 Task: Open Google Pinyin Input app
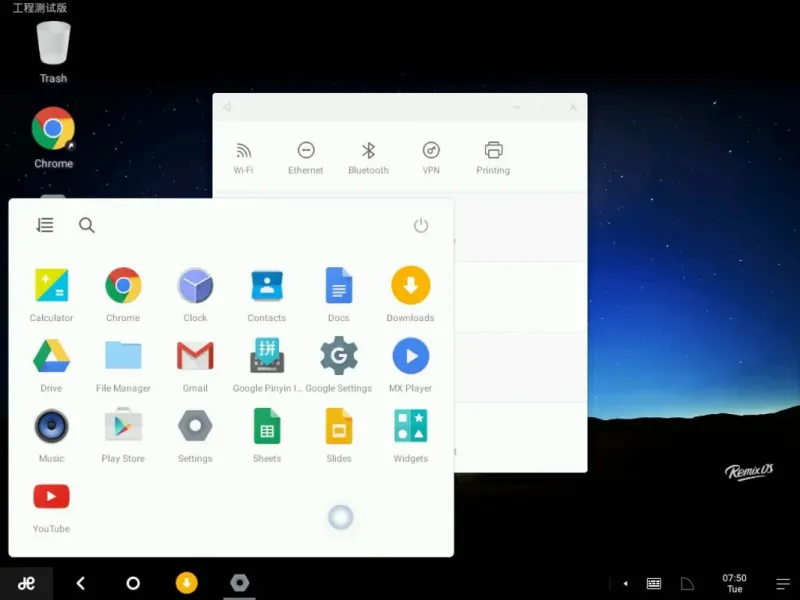pos(267,365)
